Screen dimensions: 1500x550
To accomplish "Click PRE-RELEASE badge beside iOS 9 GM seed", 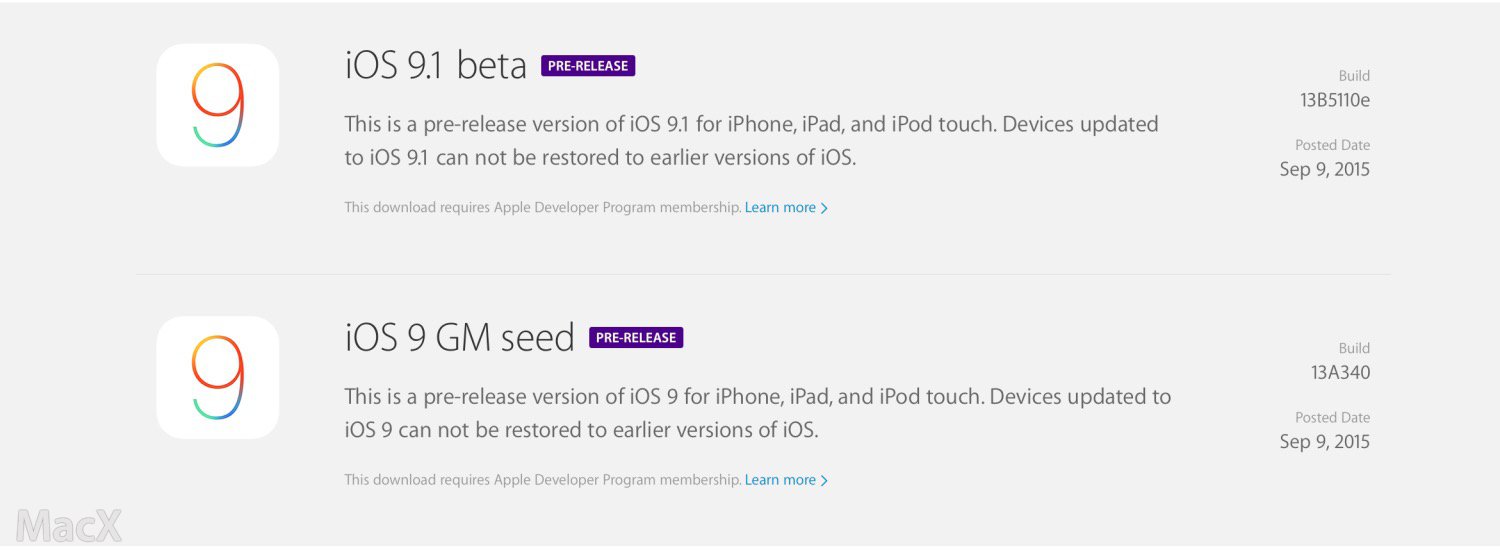I will 636,338.
